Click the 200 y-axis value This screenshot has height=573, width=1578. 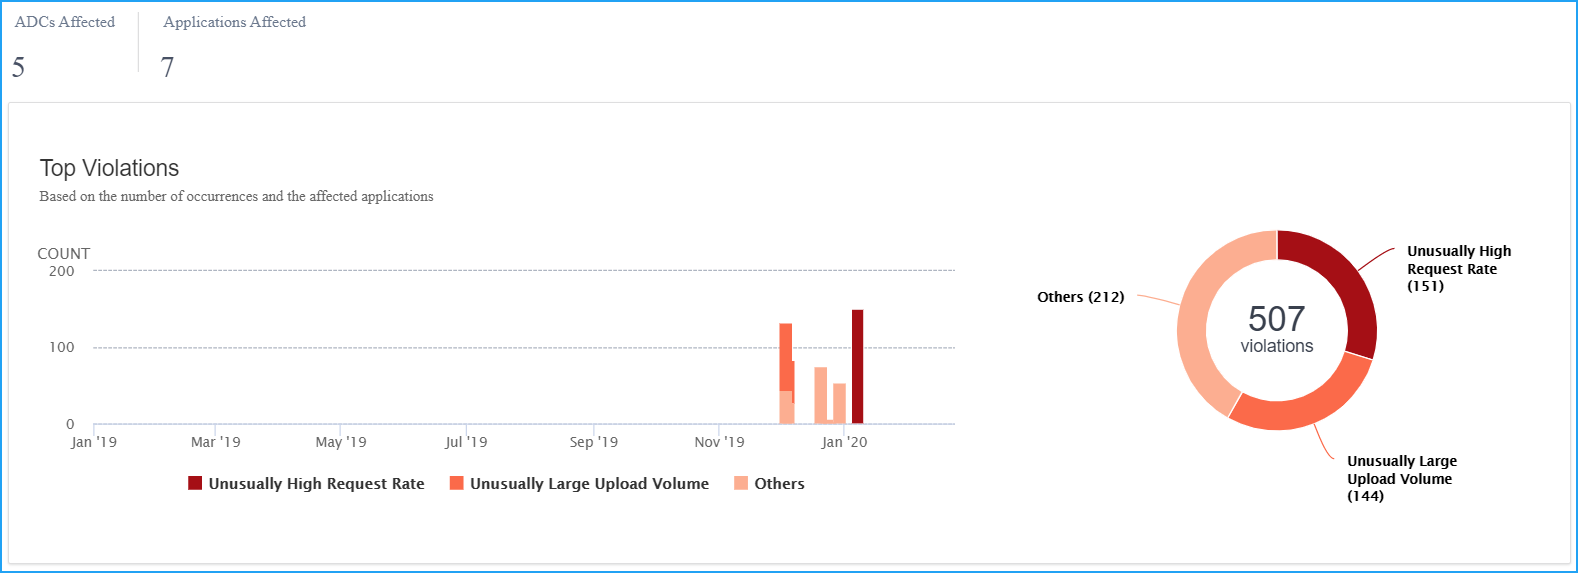(62, 271)
